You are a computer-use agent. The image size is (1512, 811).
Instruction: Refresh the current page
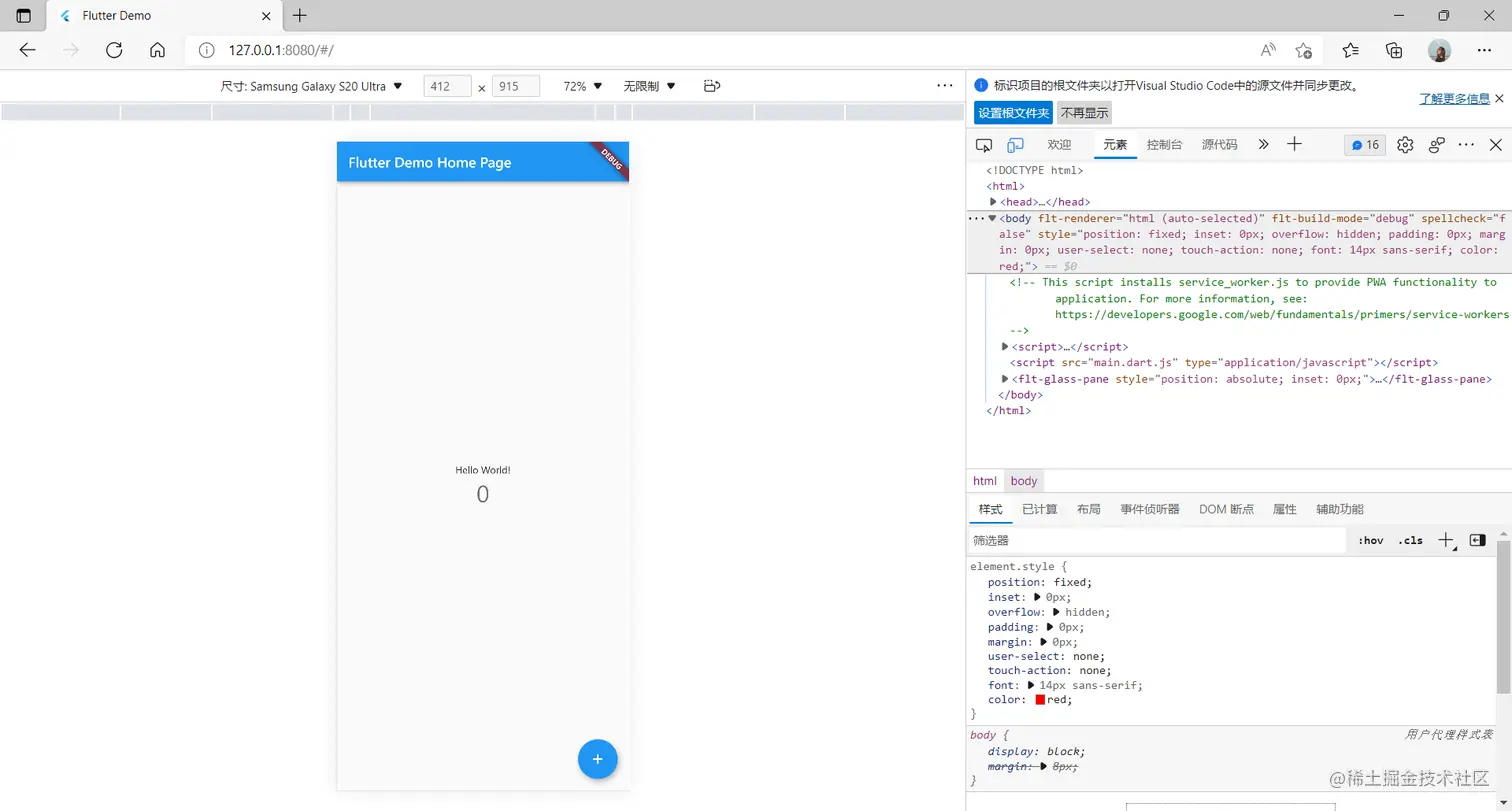pos(114,50)
